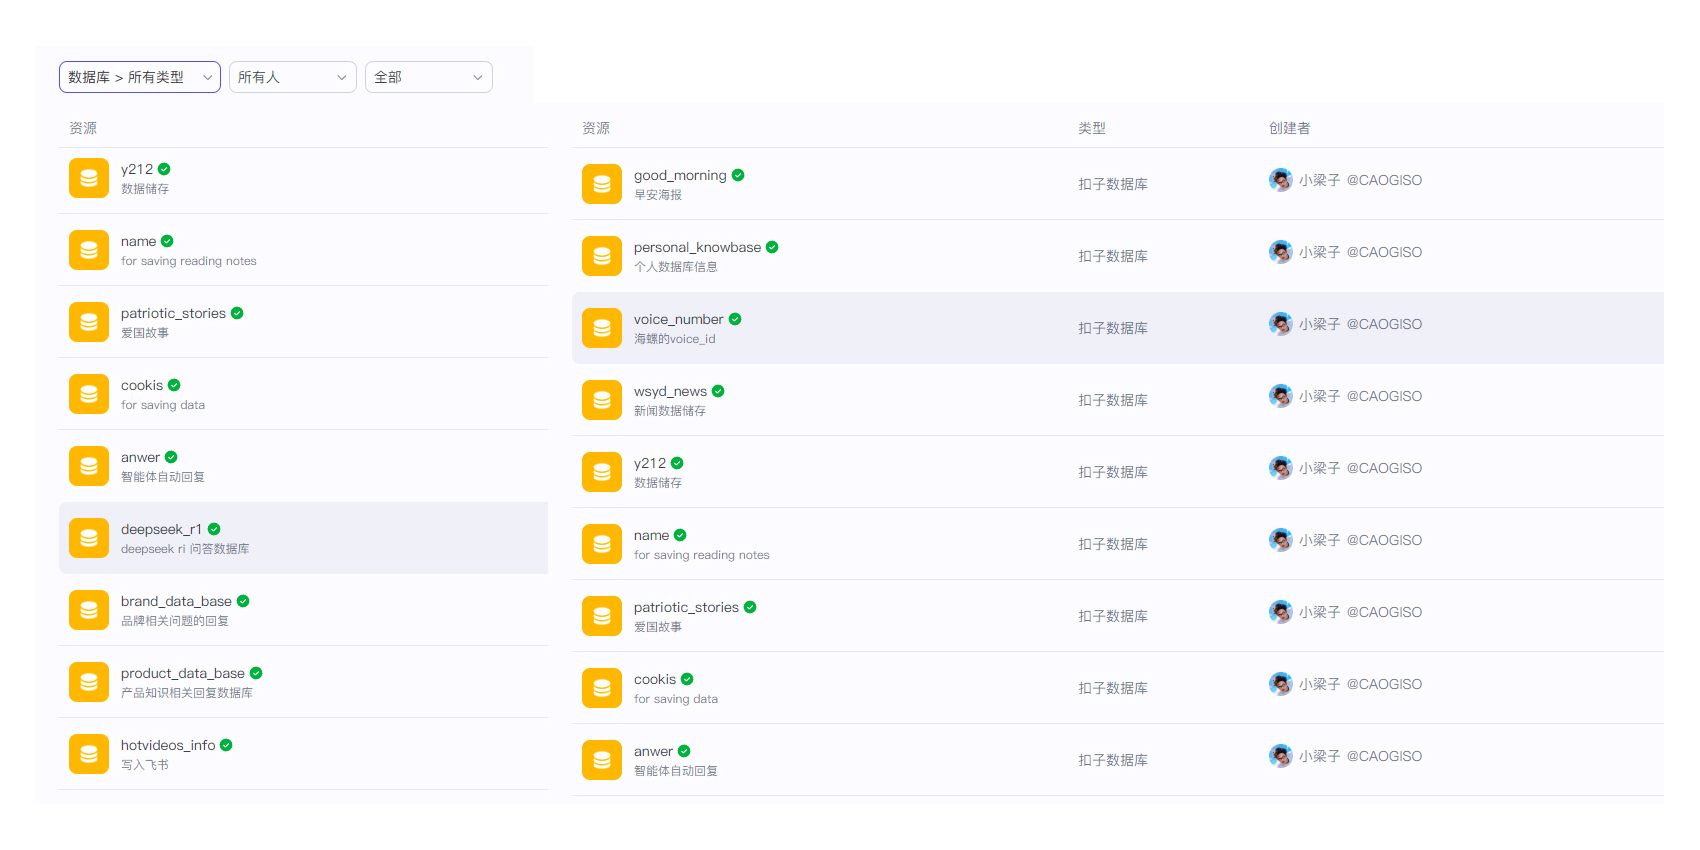
Task: Click the hotvideos_info database icon
Action: [x=88, y=754]
